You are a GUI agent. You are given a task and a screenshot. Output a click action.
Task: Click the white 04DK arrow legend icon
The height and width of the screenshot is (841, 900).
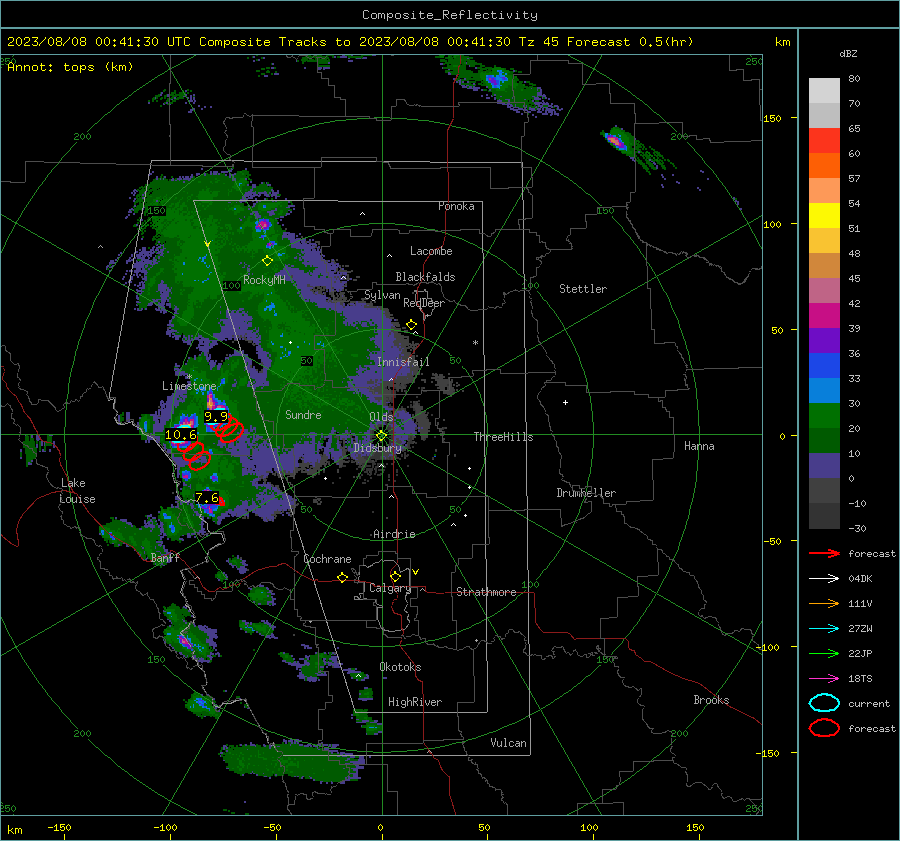[824, 579]
